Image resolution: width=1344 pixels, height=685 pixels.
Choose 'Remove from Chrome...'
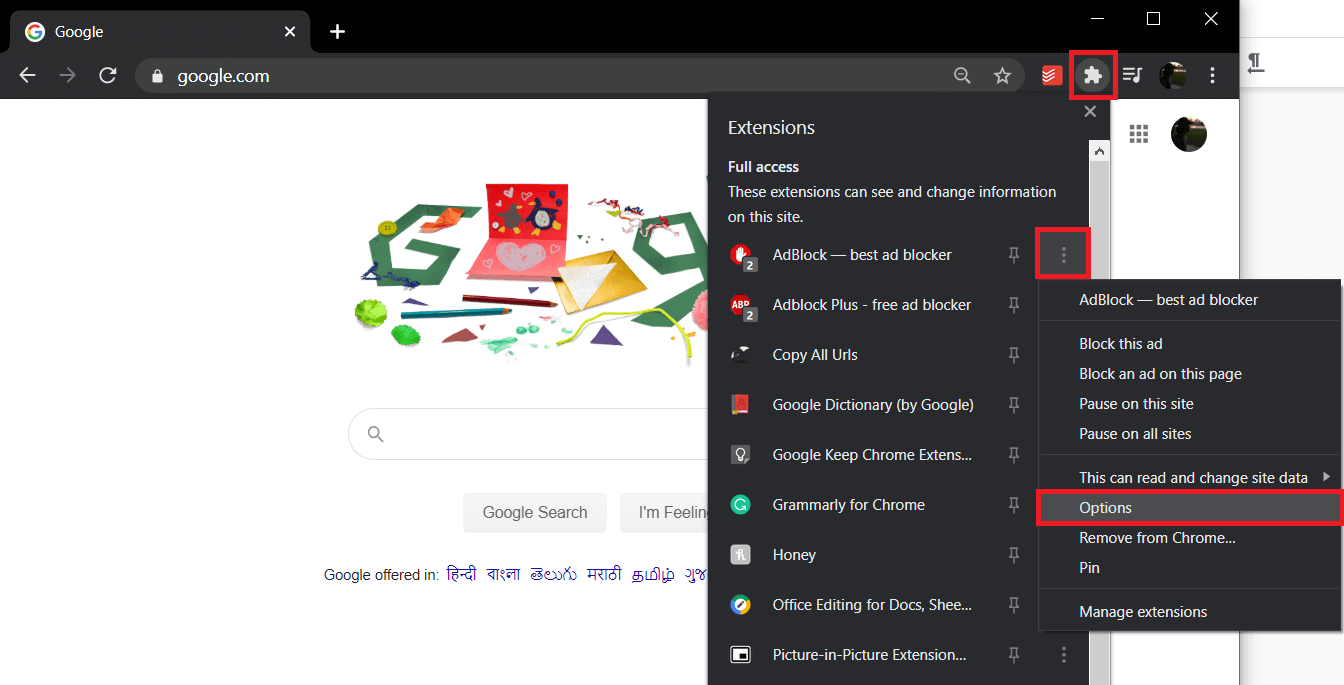tap(1190, 538)
